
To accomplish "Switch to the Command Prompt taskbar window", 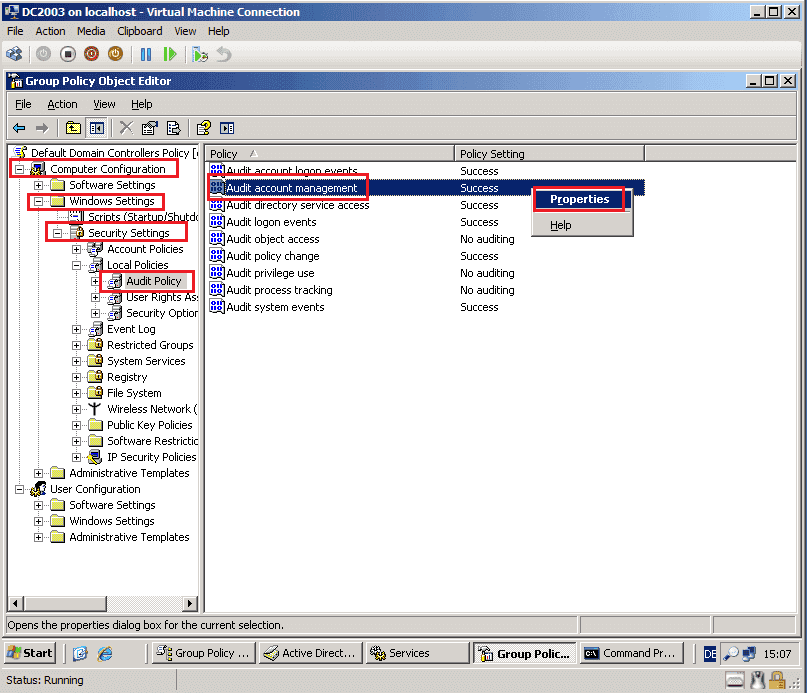I will coord(631,653).
